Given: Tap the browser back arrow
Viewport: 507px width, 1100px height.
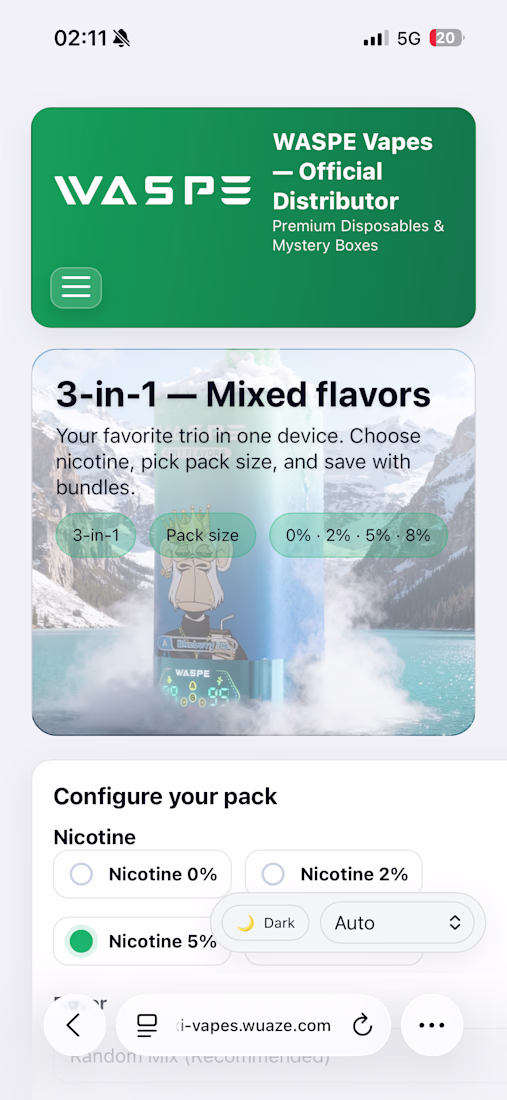Looking at the screenshot, I should coord(74,1025).
